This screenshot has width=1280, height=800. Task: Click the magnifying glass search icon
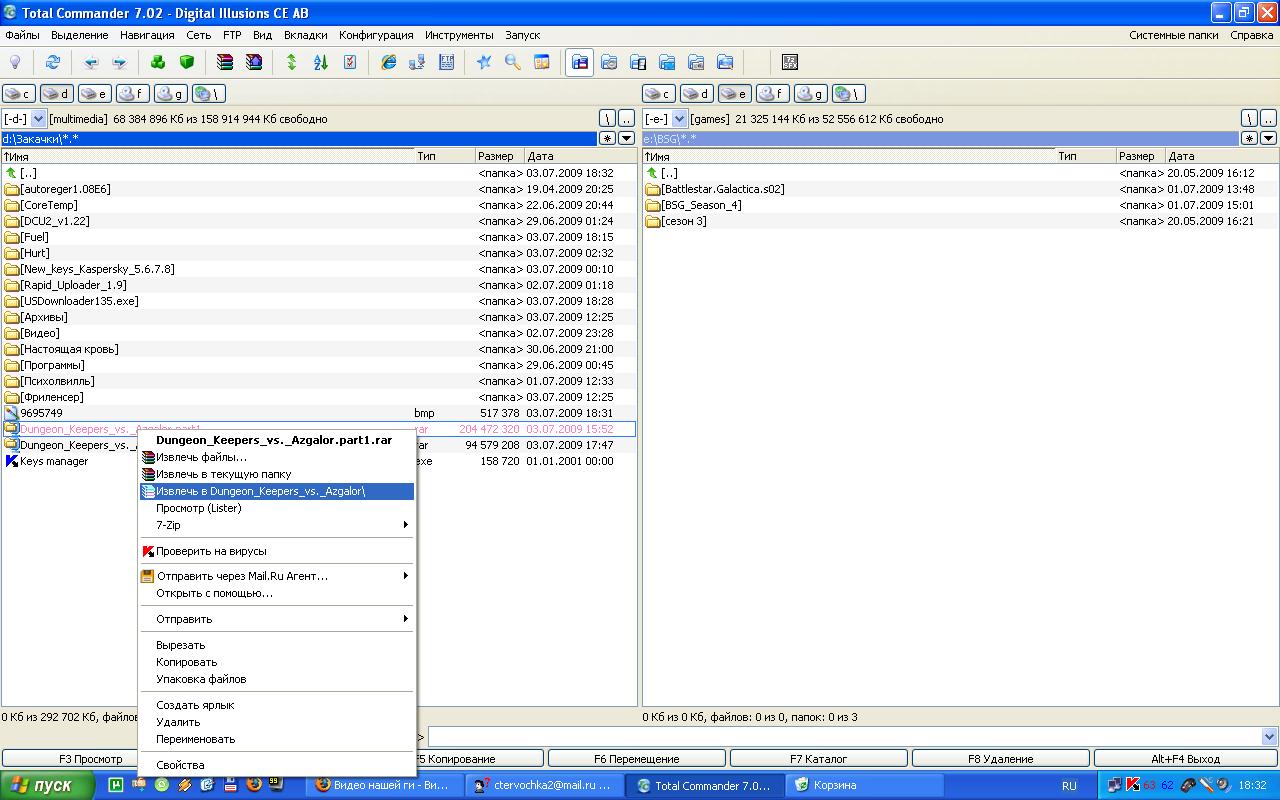pyautogui.click(x=513, y=62)
